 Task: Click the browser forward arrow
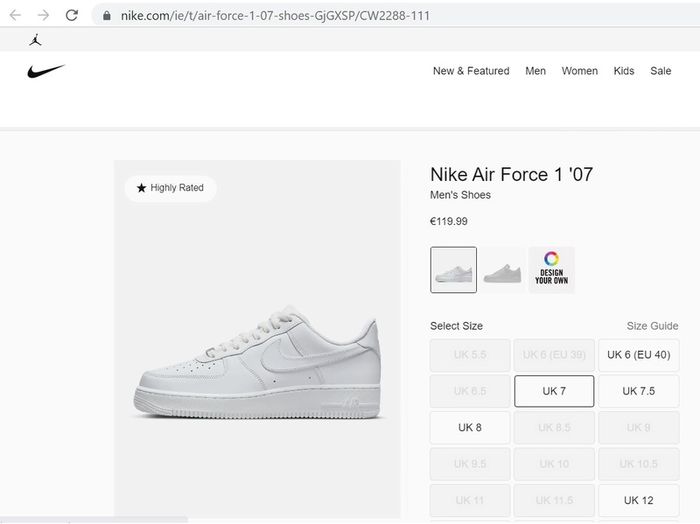[43, 15]
